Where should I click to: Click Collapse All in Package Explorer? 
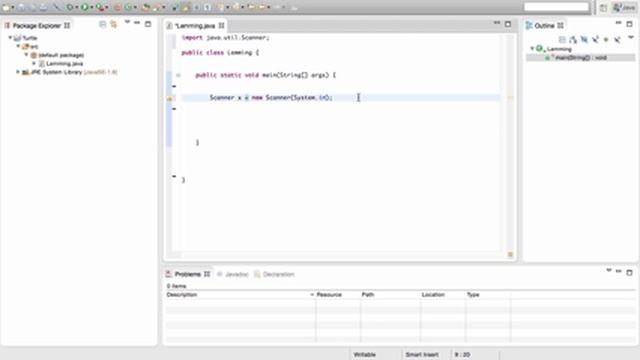(102, 24)
